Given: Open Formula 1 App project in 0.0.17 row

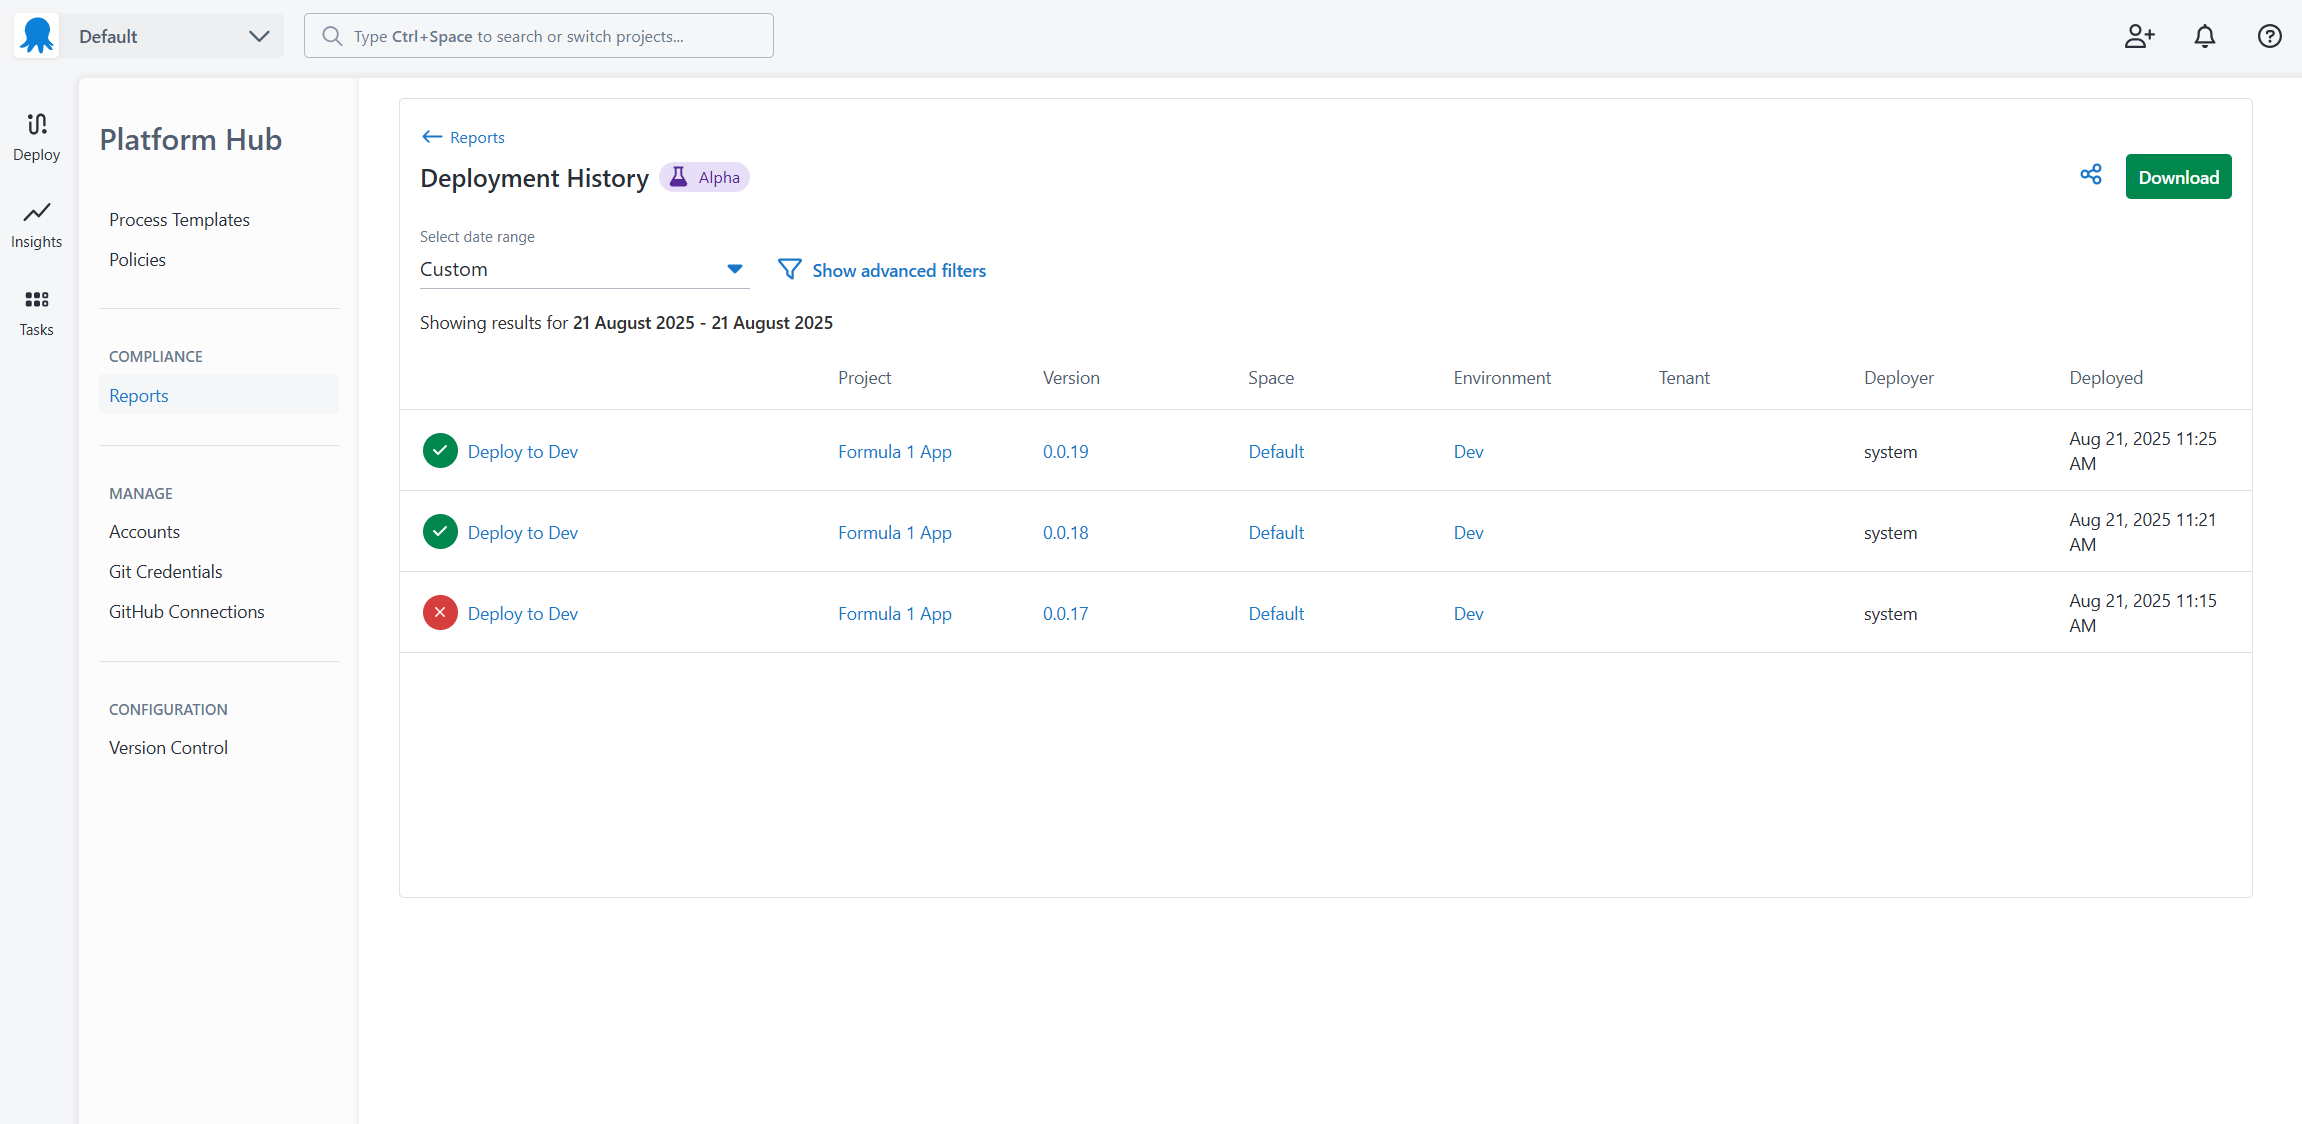Looking at the screenshot, I should coord(894,613).
